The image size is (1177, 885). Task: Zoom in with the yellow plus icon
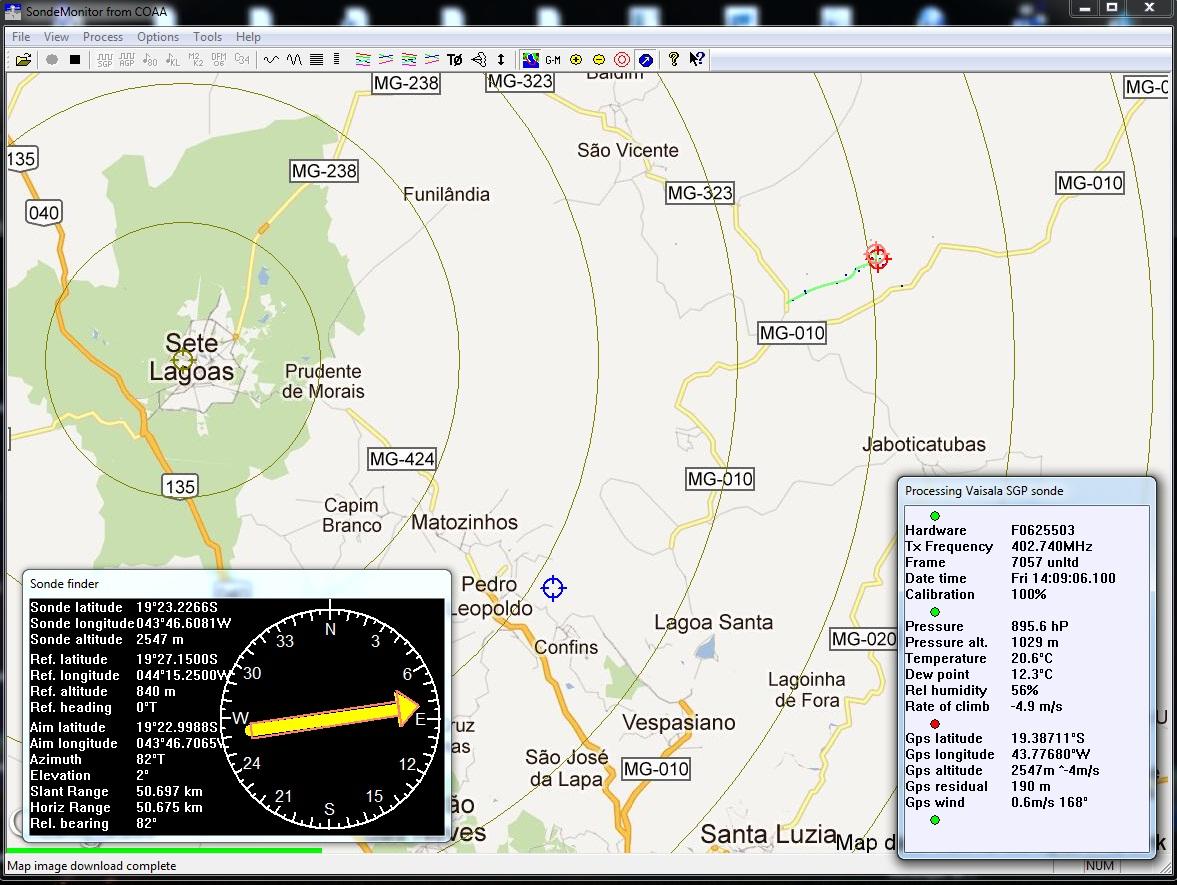[576, 59]
